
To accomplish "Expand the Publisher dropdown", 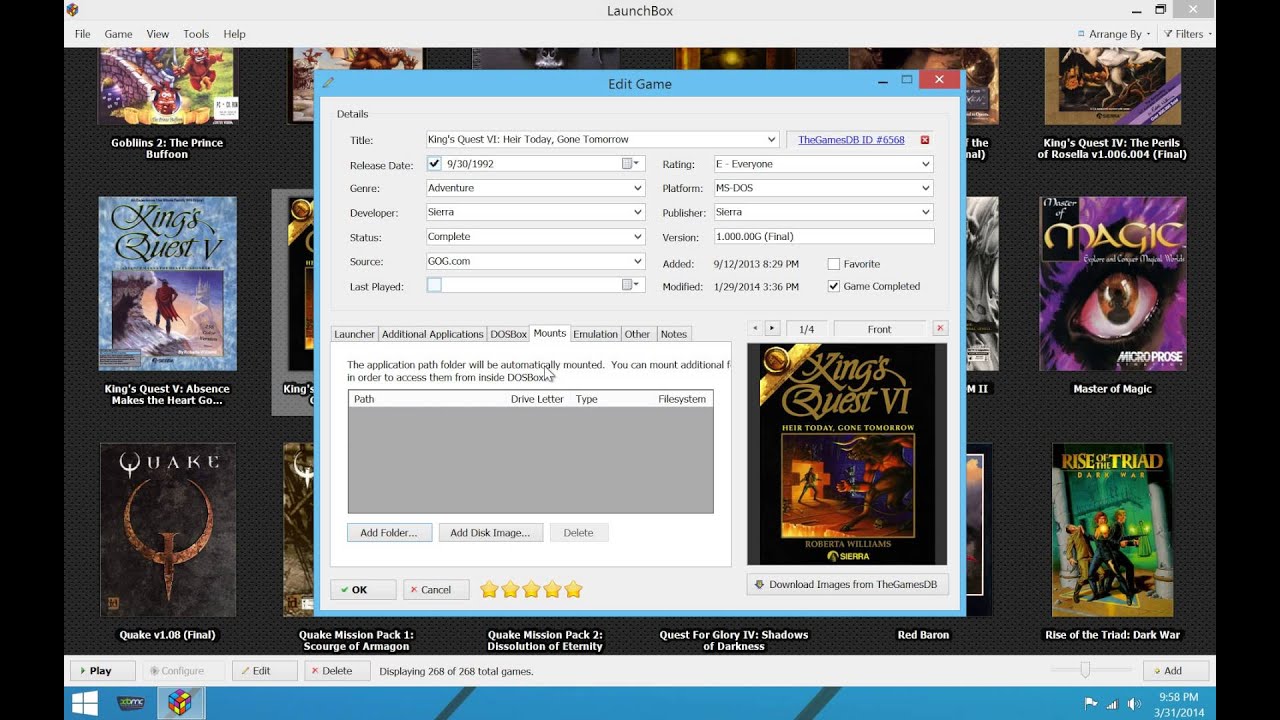I will (x=926, y=212).
